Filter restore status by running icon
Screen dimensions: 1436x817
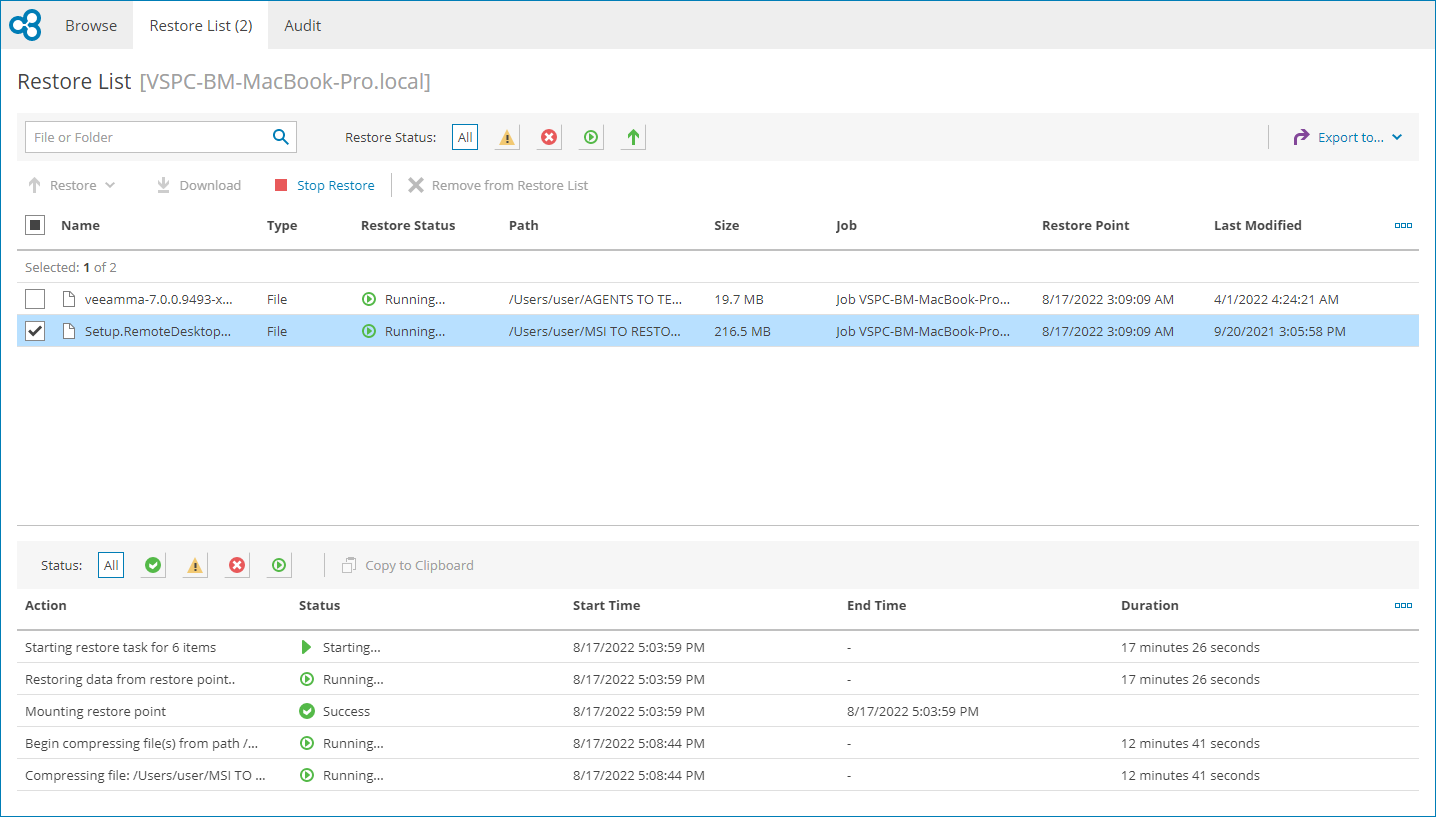pos(591,137)
